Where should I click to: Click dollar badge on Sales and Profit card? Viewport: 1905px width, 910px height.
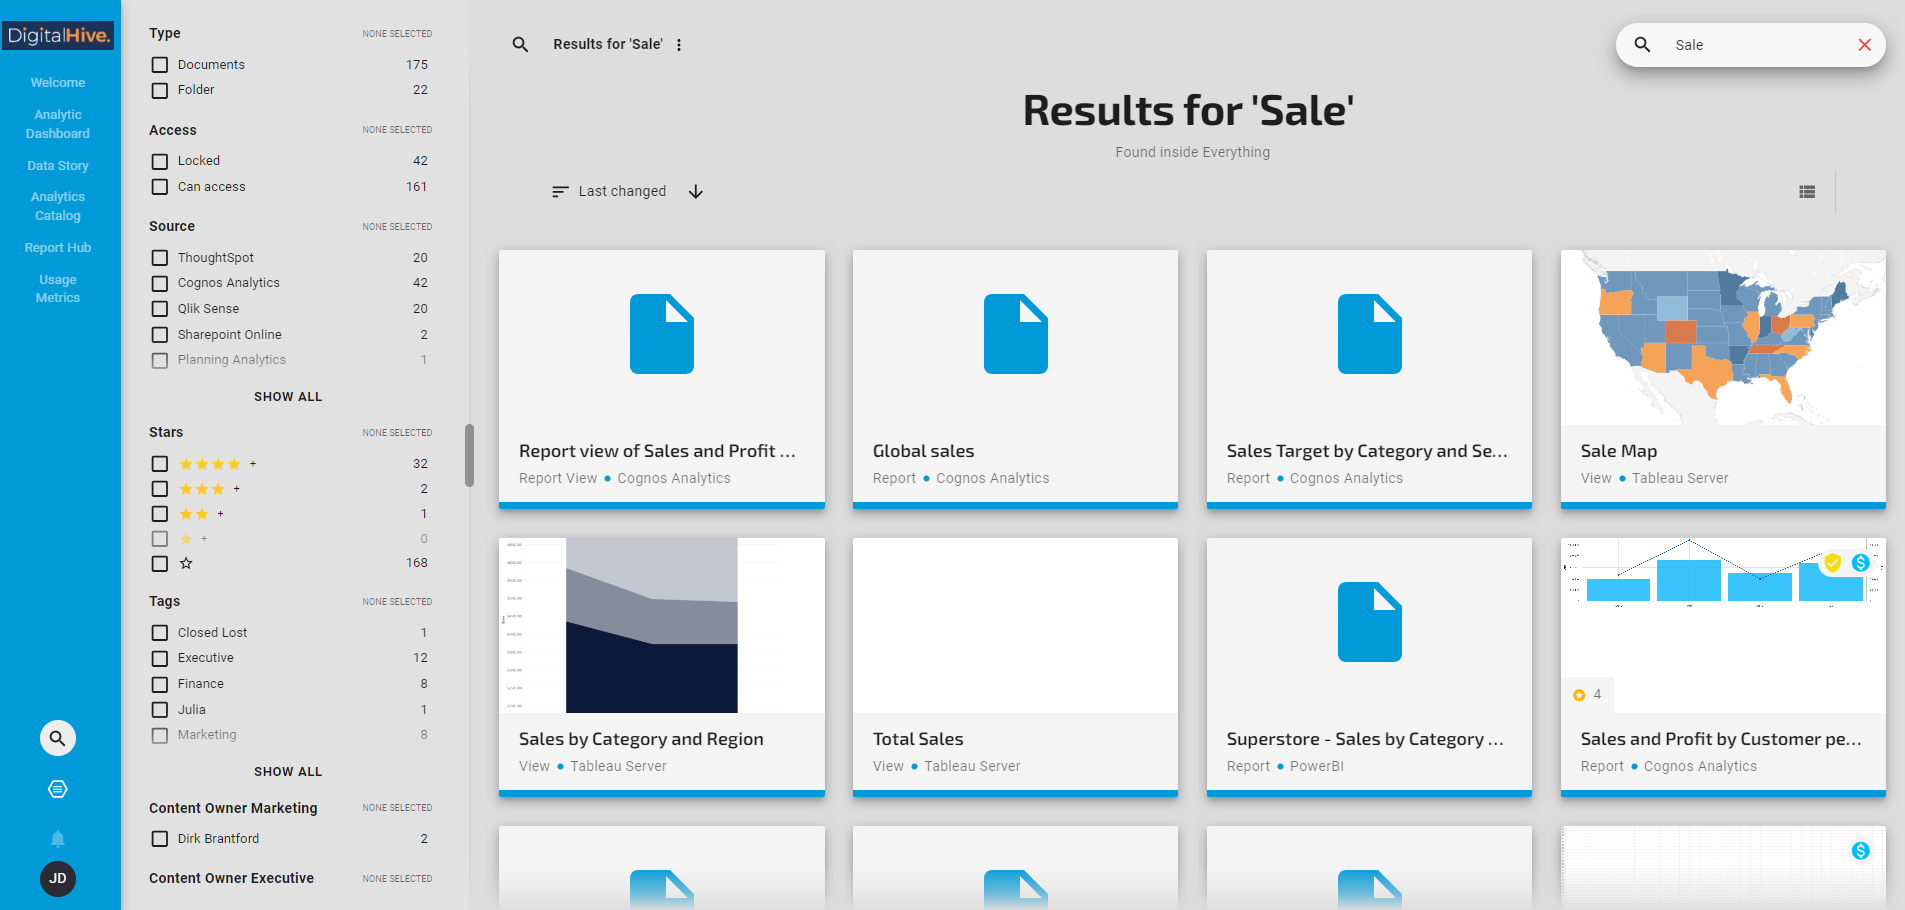(x=1860, y=563)
